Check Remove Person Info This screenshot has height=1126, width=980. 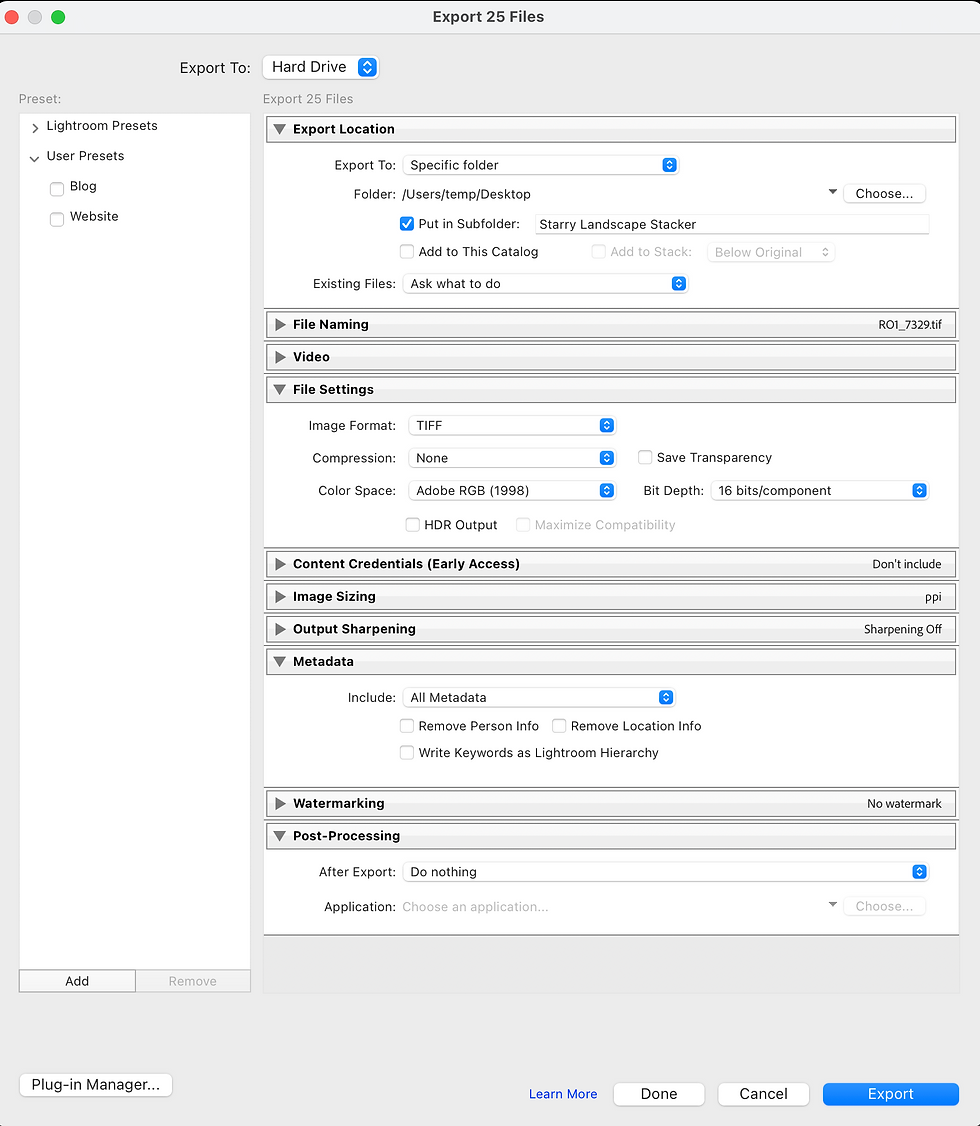[x=406, y=725]
